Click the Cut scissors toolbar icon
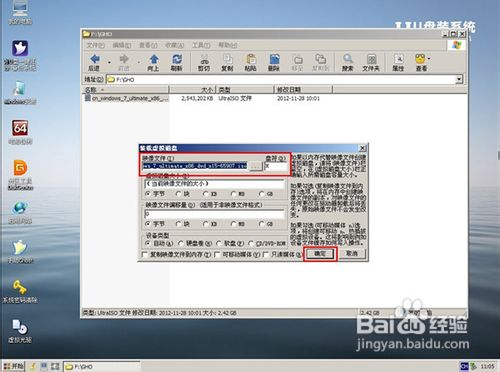500x372 pixels. click(204, 59)
